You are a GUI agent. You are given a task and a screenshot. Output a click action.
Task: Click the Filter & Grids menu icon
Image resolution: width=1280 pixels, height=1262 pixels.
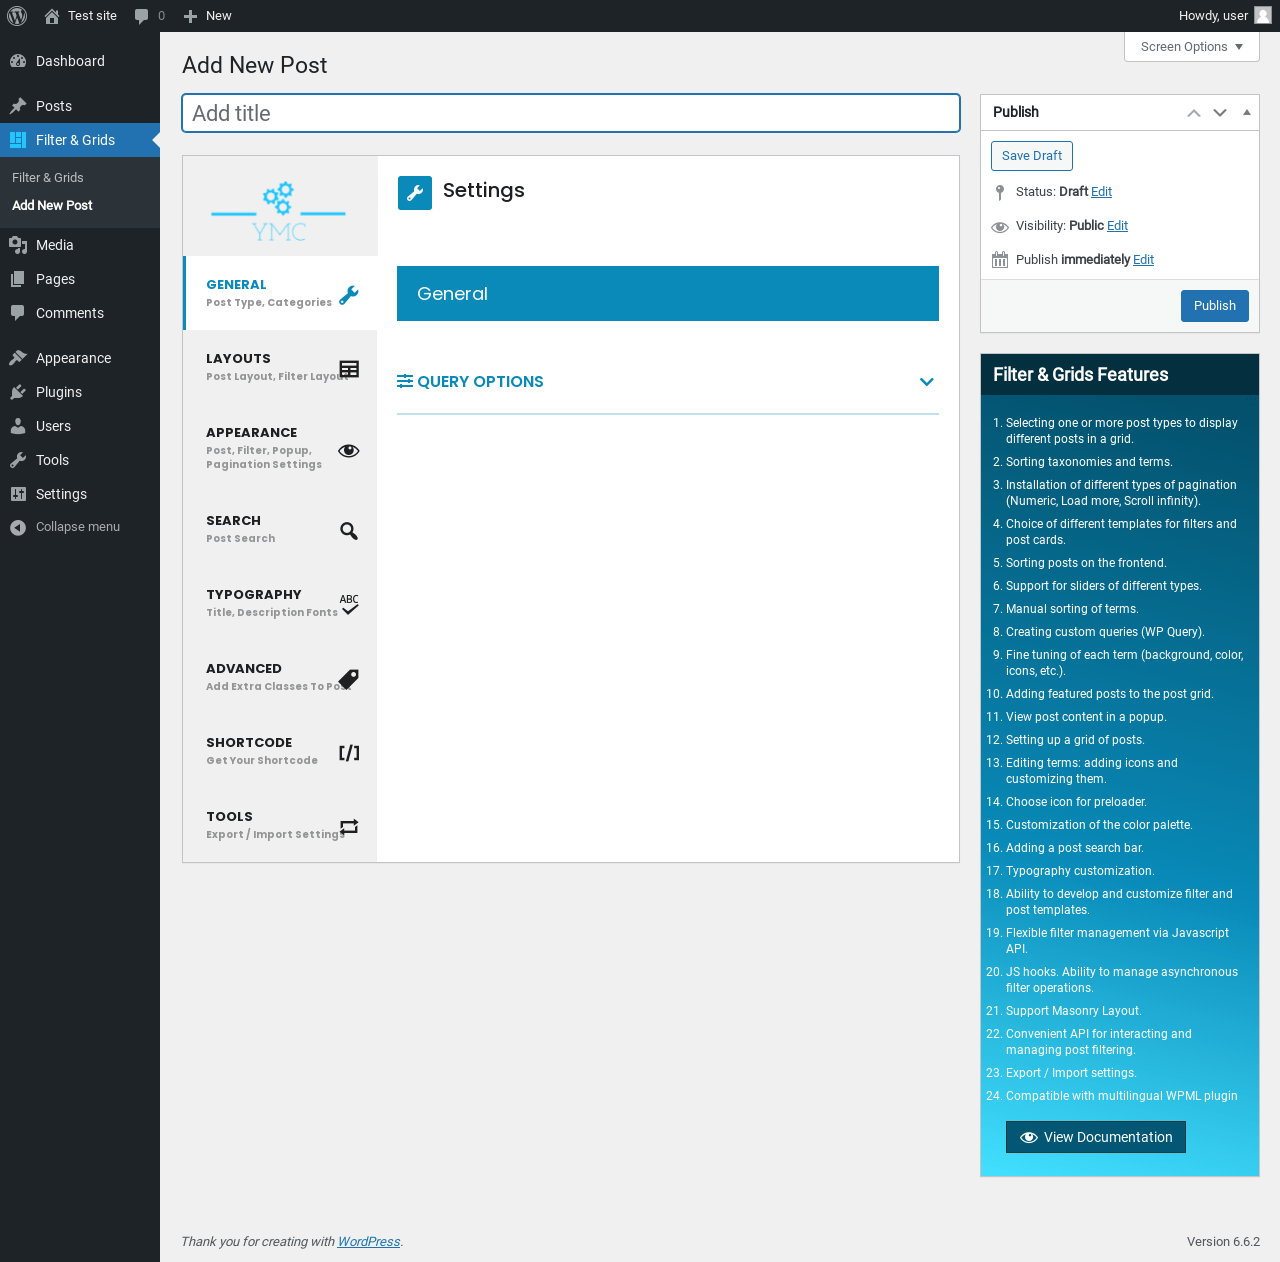(x=18, y=140)
